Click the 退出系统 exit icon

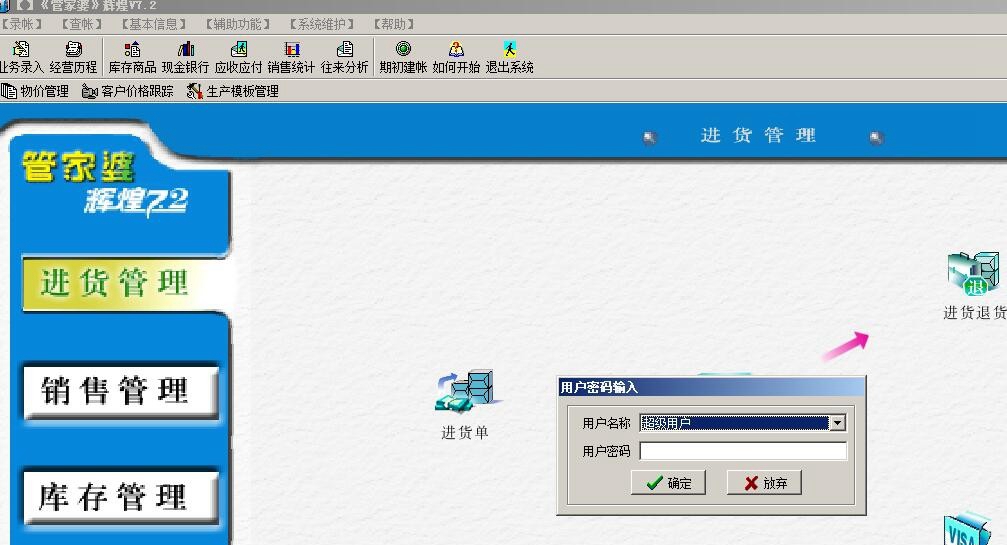tap(509, 57)
